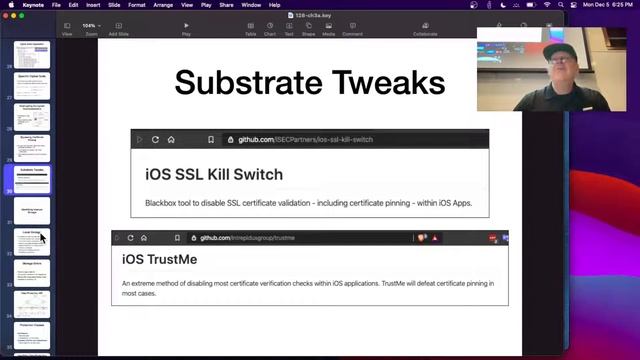This screenshot has width=640, height=360.
Task: Open the View menu in menu bar
Action: tap(187, 5)
